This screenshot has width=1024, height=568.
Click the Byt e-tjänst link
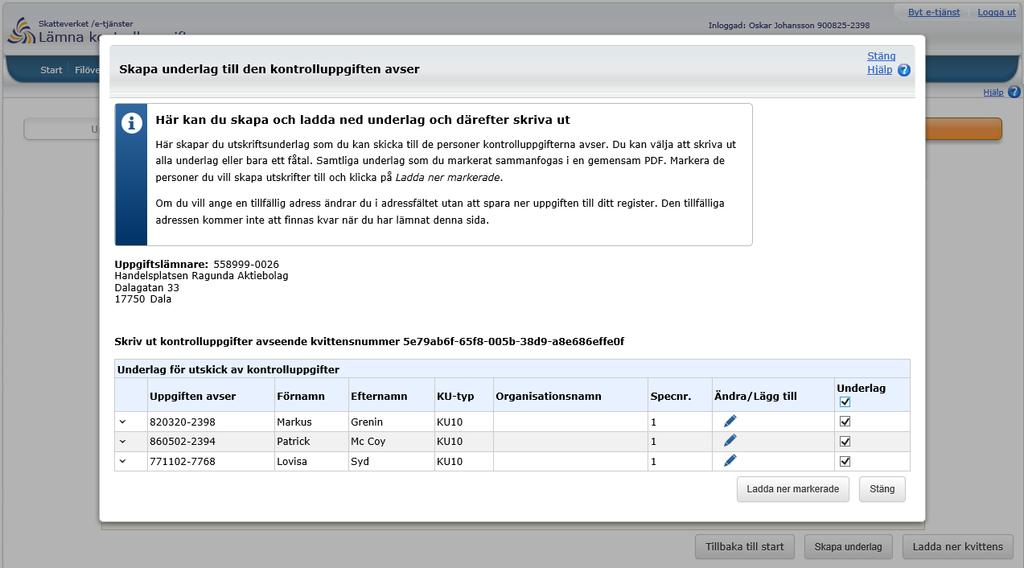tap(934, 12)
